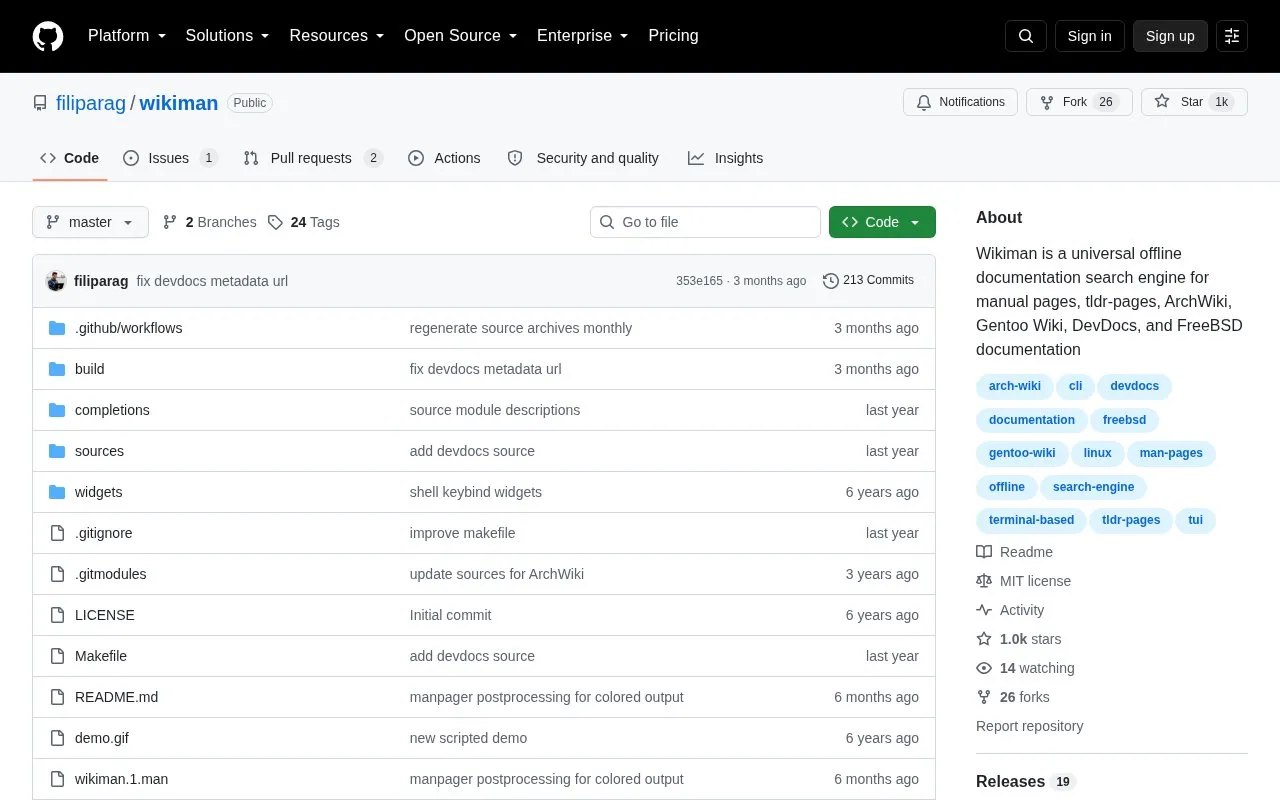Viewport: 1280px width, 800px height.
Task: Select the tldr-pages topic tag
Action: click(x=1131, y=520)
